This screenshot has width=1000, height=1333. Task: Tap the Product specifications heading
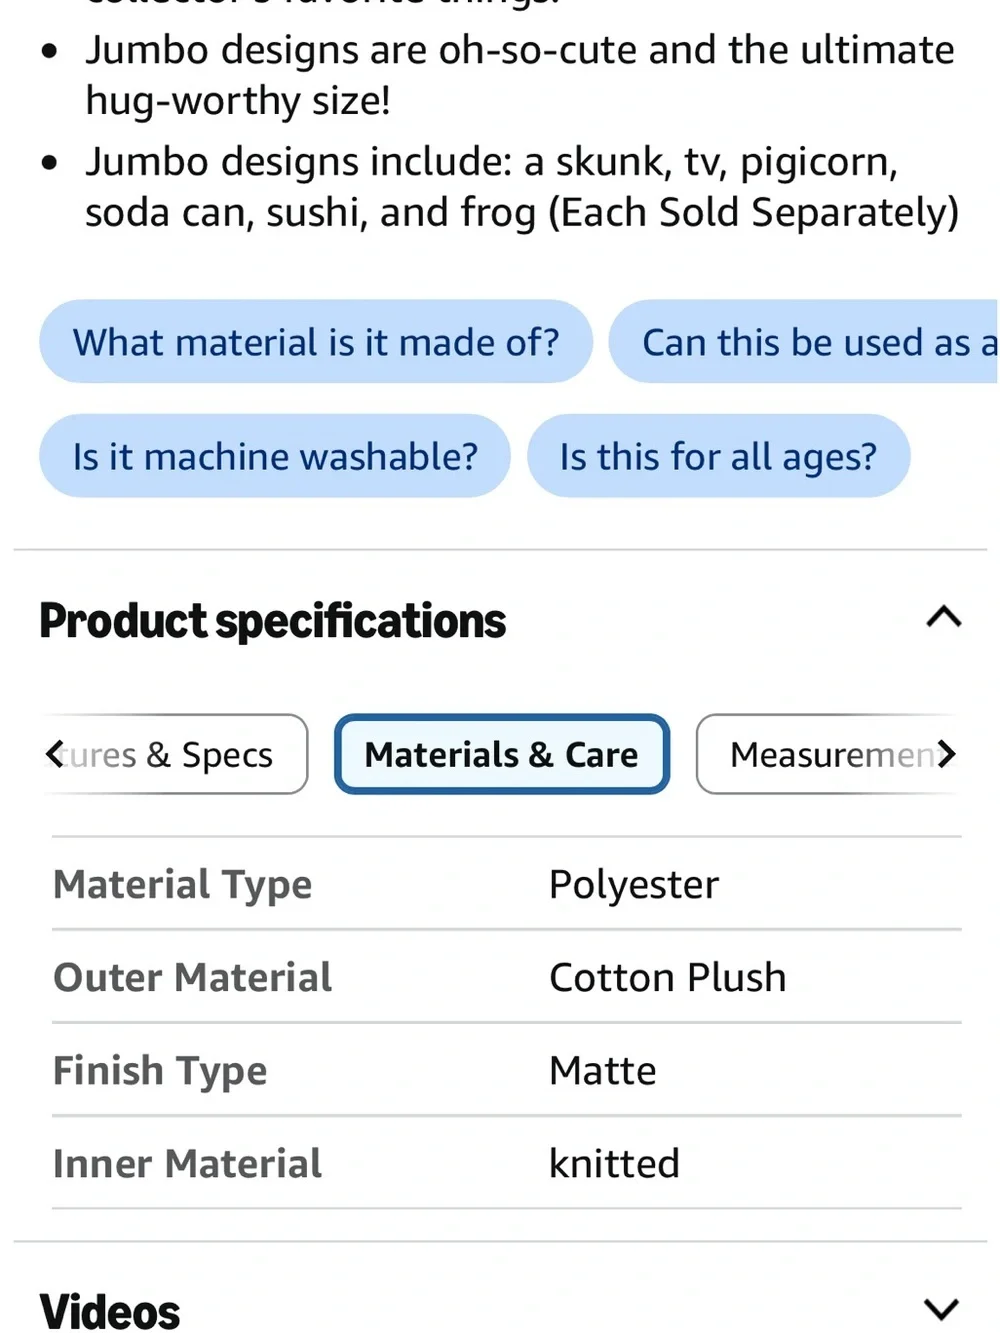(x=273, y=620)
